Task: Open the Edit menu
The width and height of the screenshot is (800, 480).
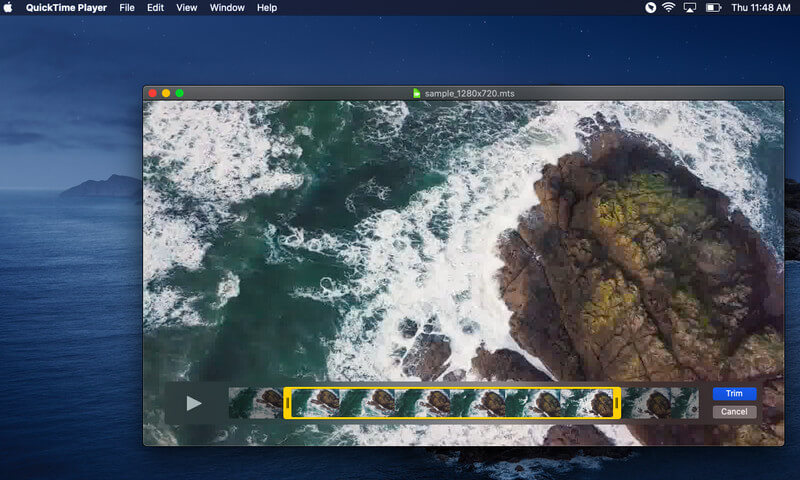Action: [x=155, y=8]
